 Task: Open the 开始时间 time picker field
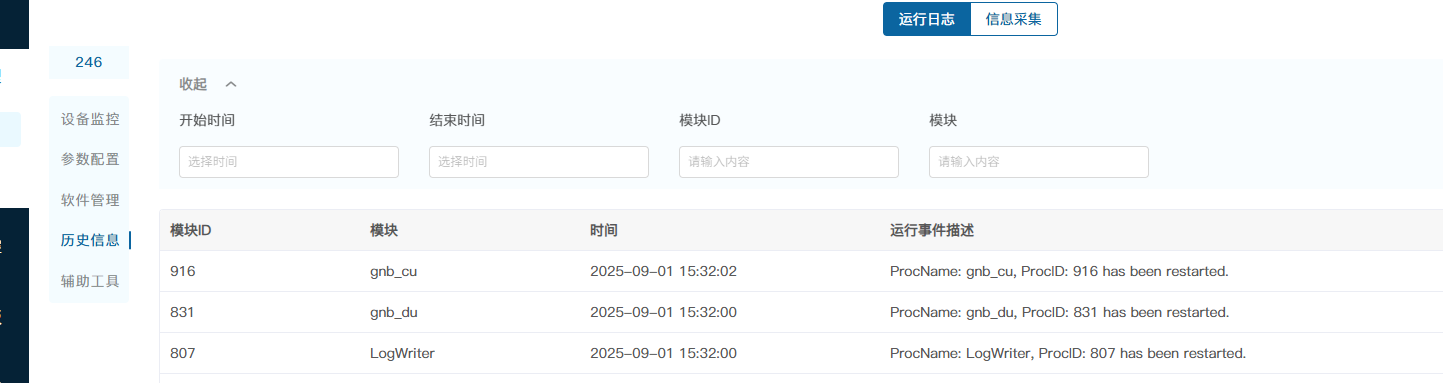[289, 162]
